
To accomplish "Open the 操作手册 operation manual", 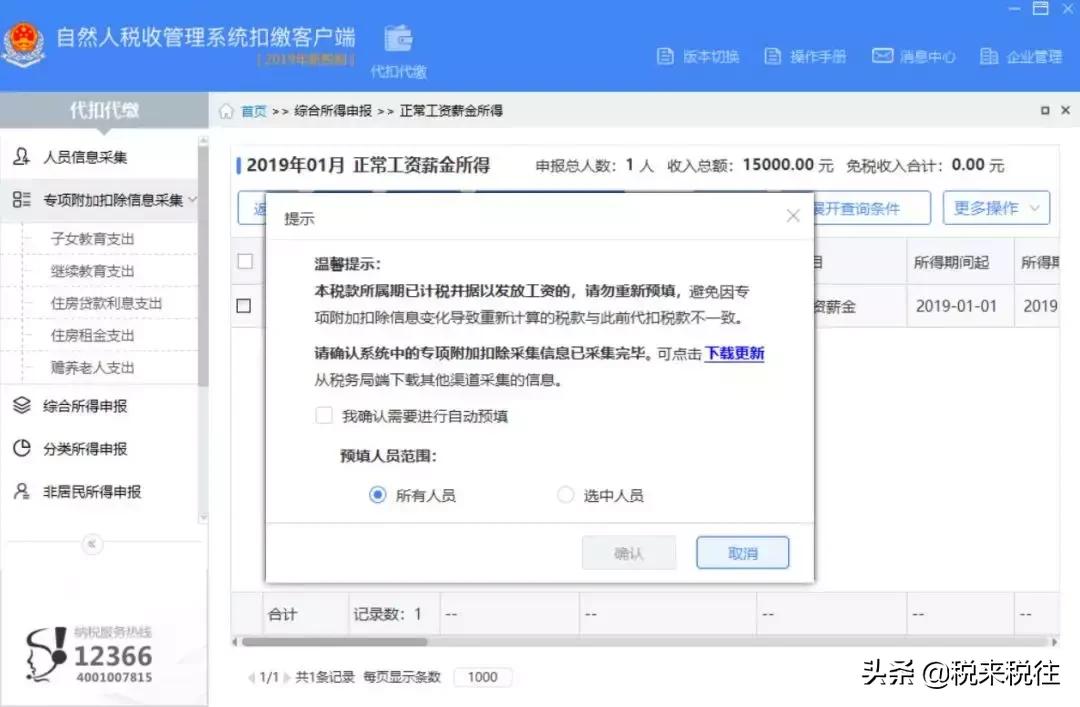I will 816,58.
